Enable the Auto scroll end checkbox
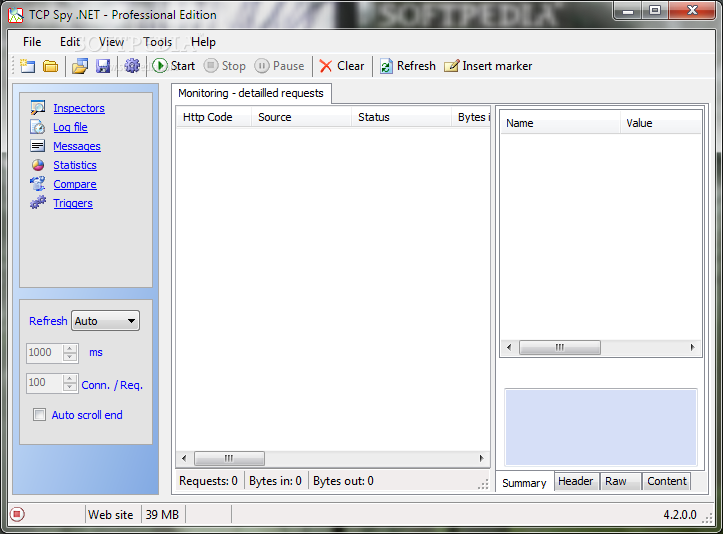723x534 pixels. [40, 415]
